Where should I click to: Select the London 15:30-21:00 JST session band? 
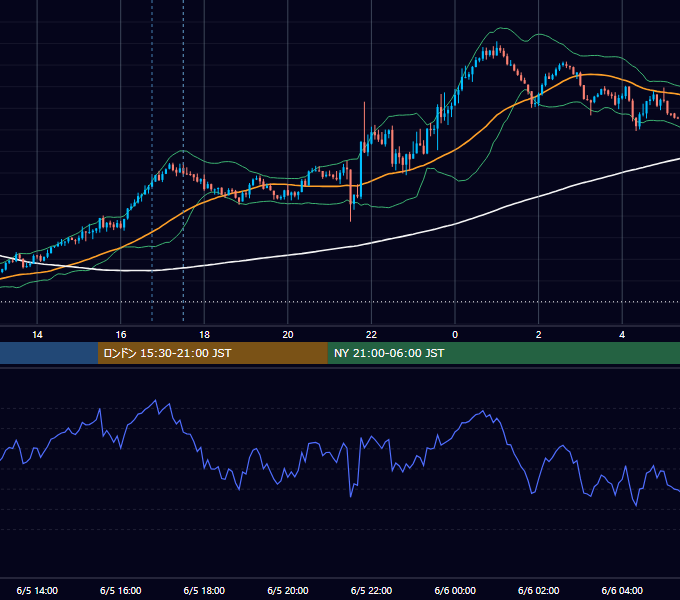212,353
